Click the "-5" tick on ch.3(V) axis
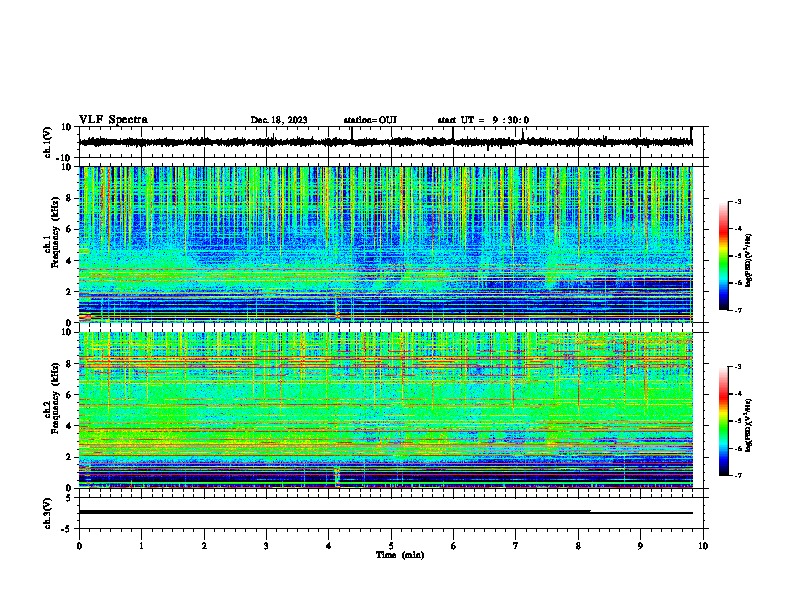Screen dimensions: 792x612 pos(67,529)
